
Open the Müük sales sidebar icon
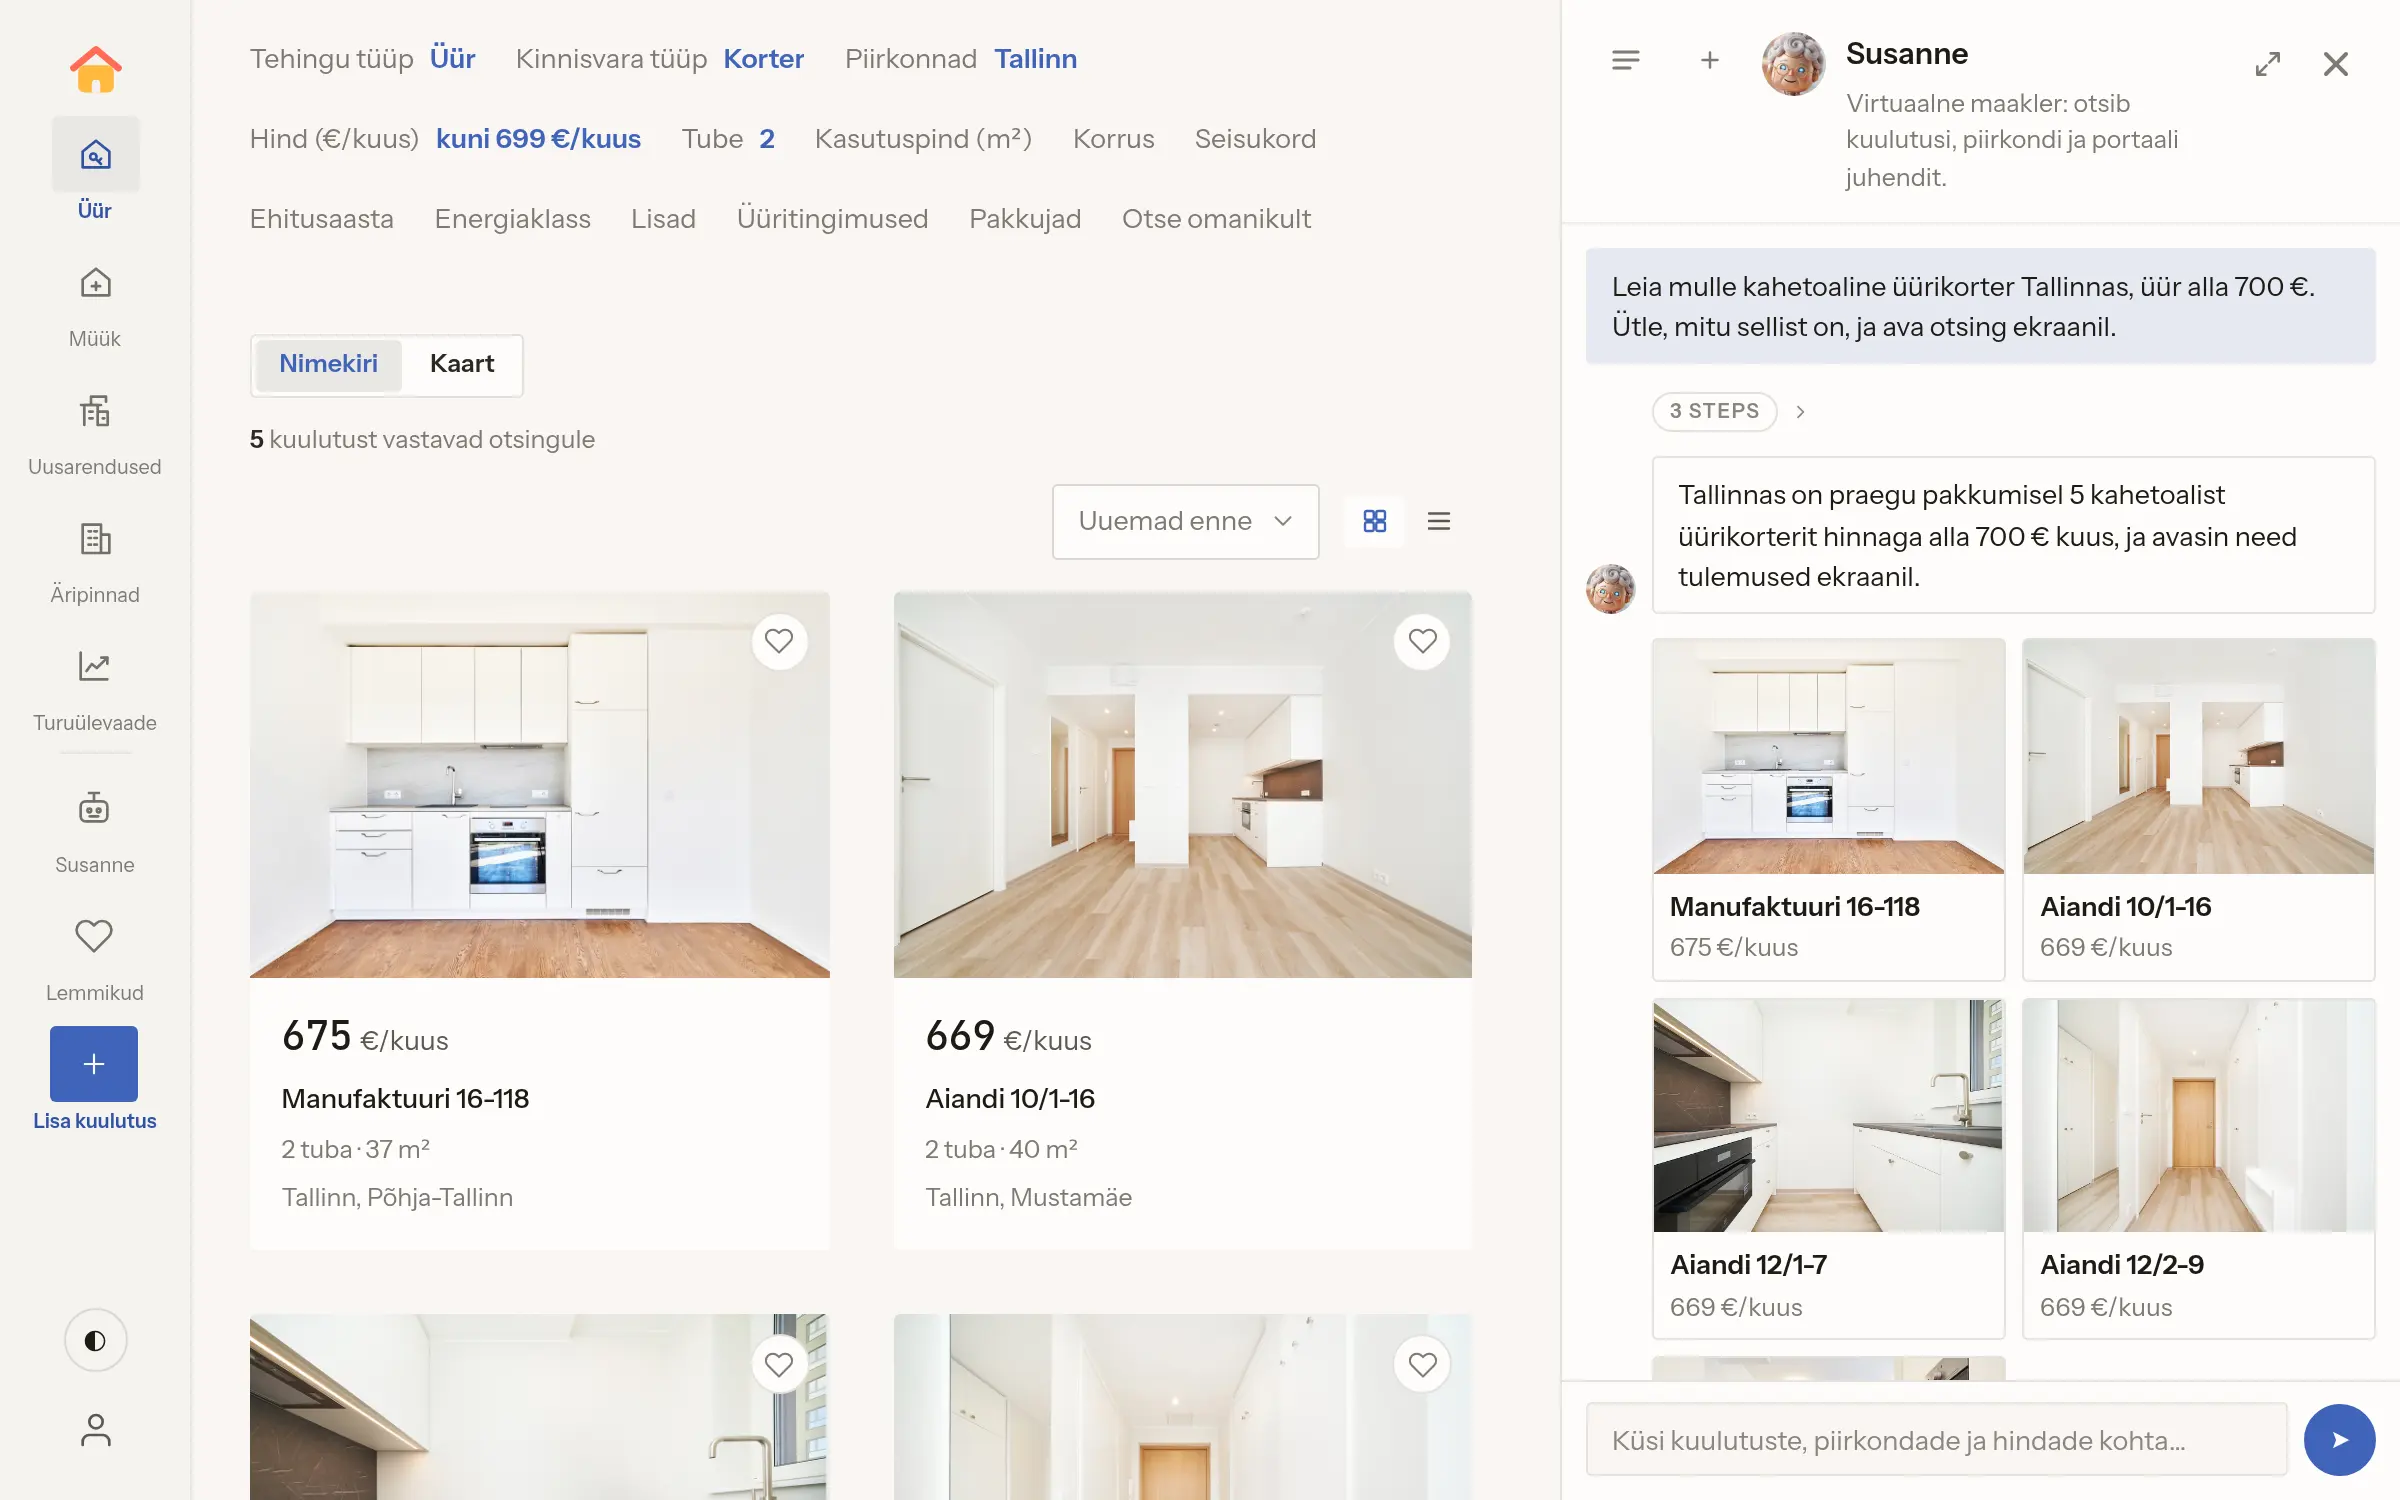[95, 284]
